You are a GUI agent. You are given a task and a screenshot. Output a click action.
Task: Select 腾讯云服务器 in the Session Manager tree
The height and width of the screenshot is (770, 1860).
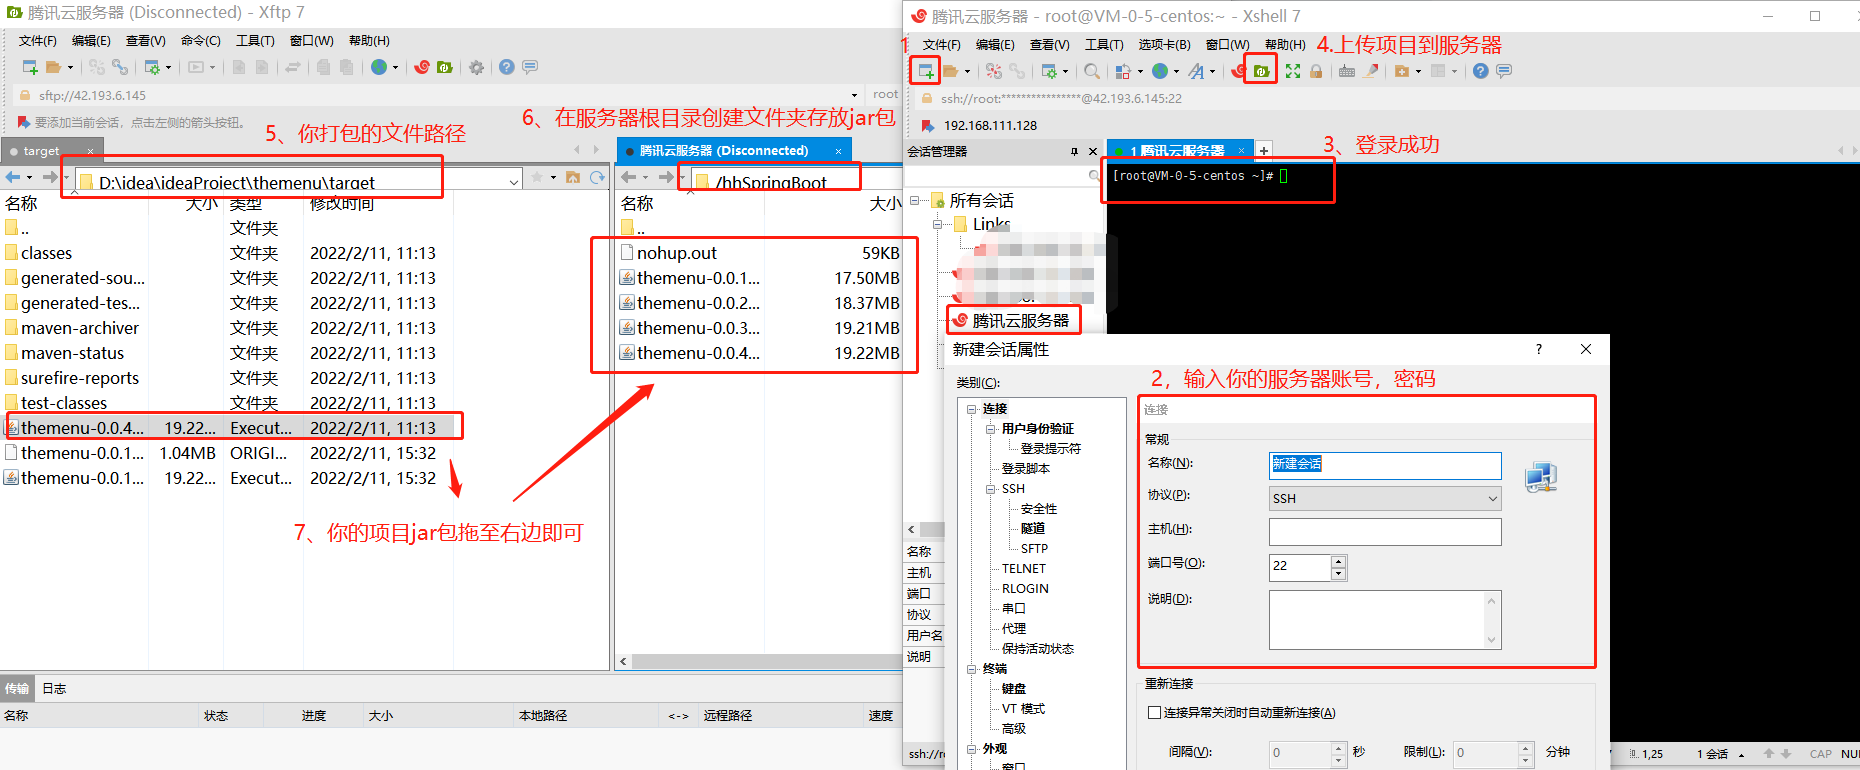(1021, 321)
